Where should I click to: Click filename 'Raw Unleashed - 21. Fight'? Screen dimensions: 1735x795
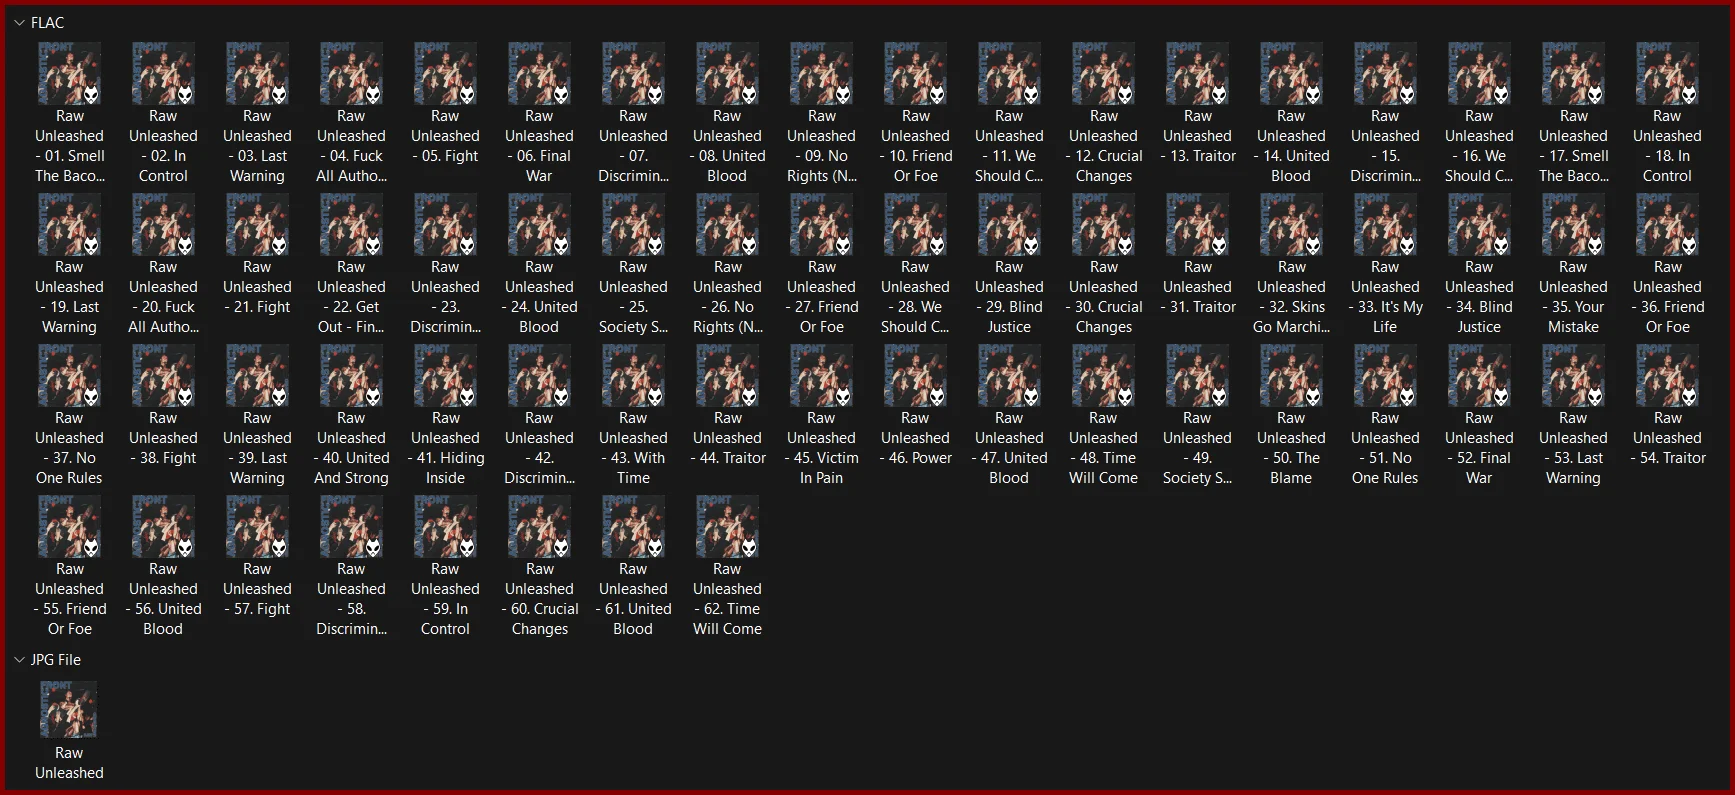[257, 287]
